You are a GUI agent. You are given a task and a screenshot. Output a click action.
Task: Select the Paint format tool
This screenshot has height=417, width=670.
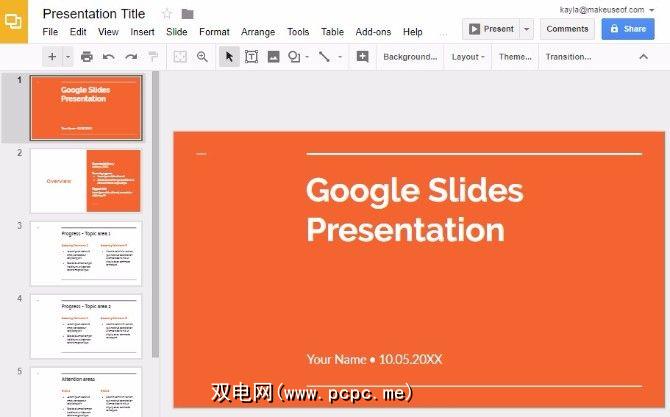coord(153,56)
